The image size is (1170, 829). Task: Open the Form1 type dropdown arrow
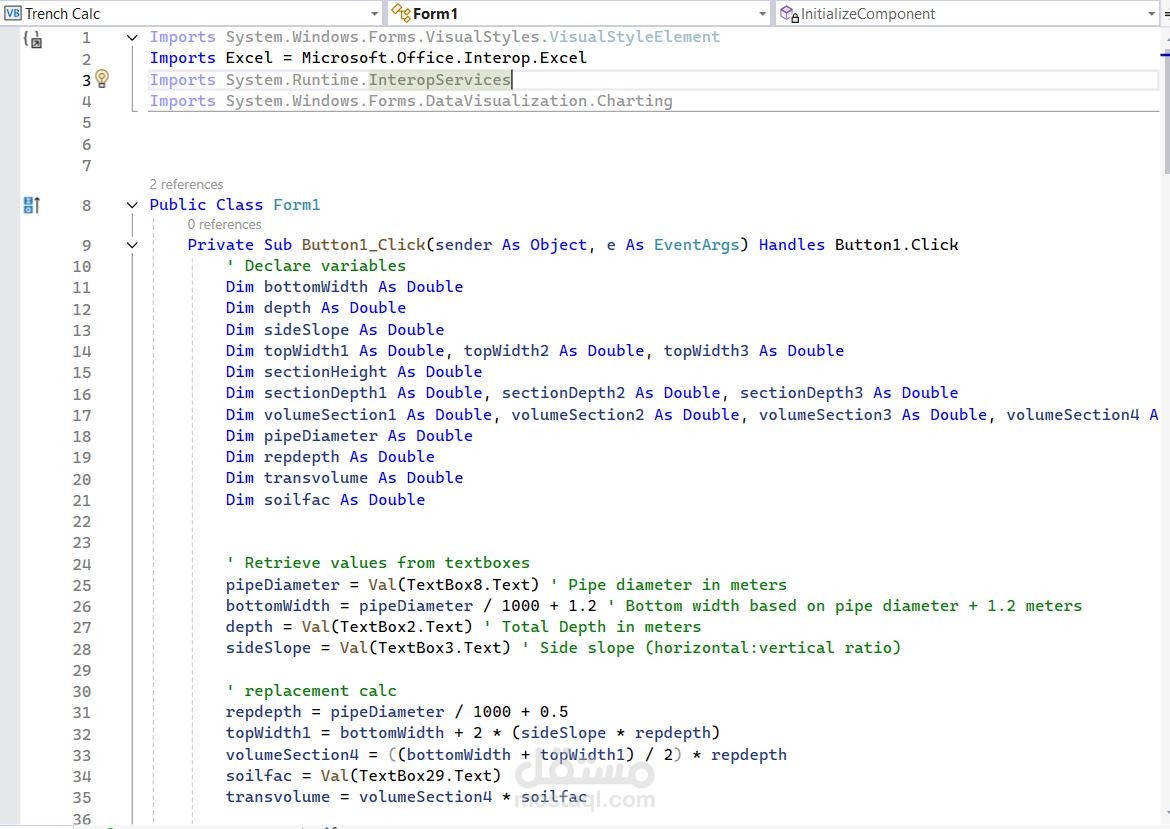pyautogui.click(x=762, y=13)
